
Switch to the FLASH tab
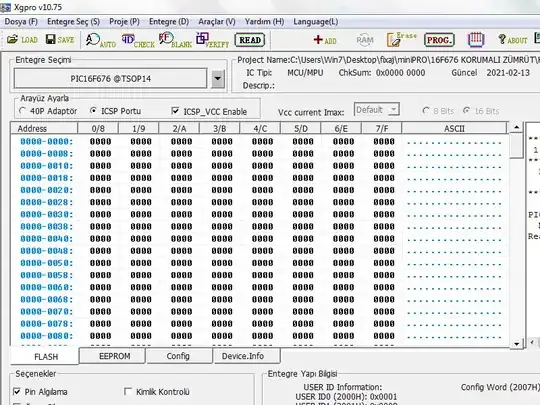46,356
